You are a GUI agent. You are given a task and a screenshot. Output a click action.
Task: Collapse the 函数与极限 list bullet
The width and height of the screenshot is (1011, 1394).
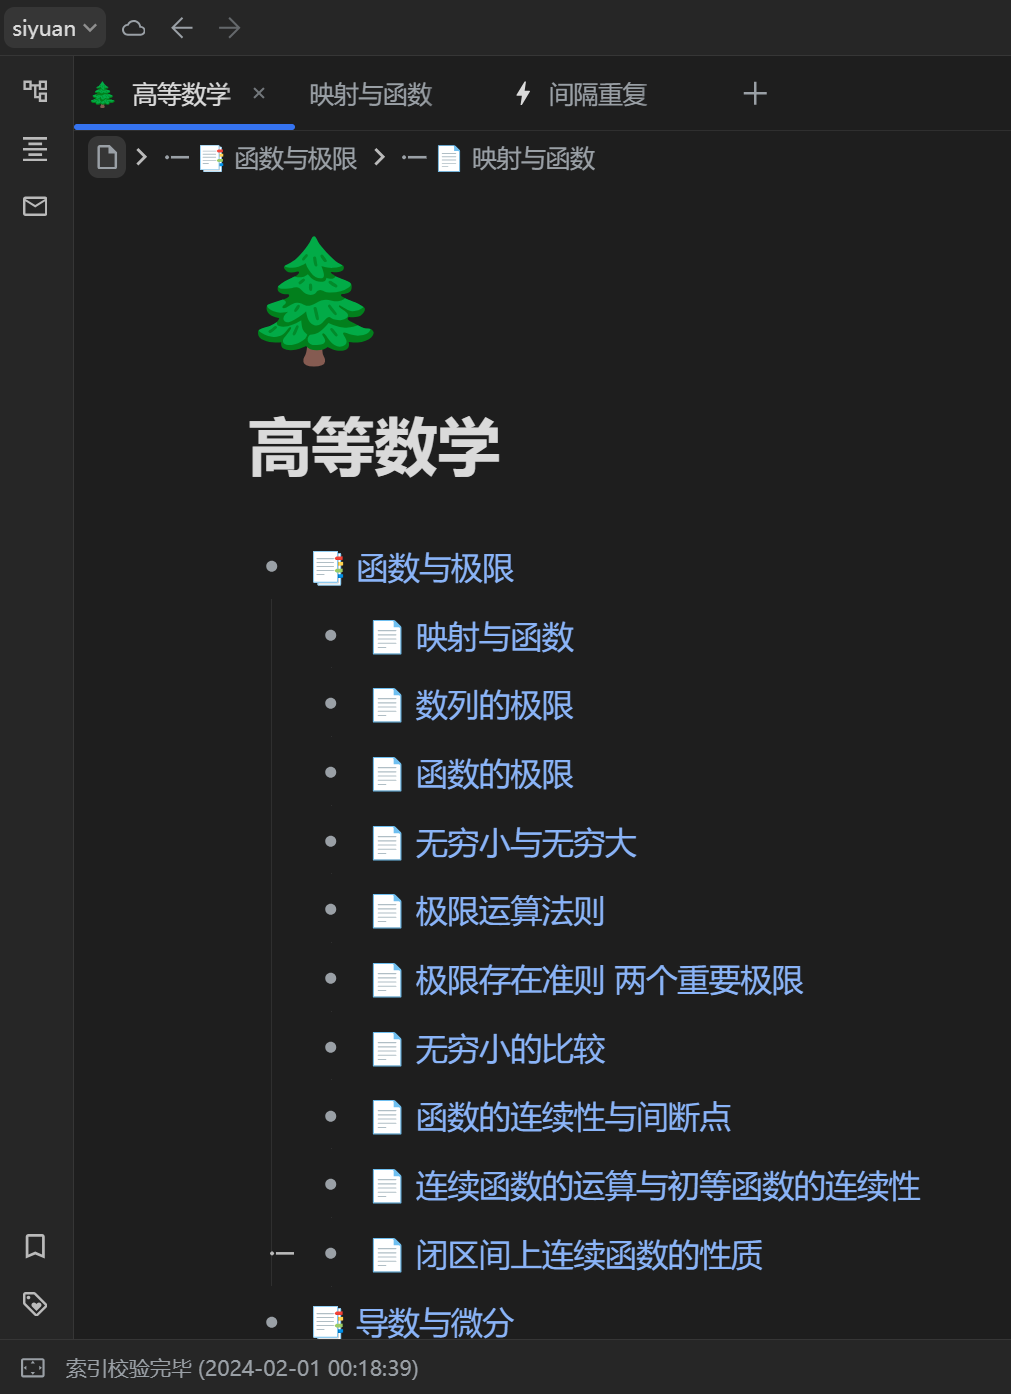click(272, 566)
